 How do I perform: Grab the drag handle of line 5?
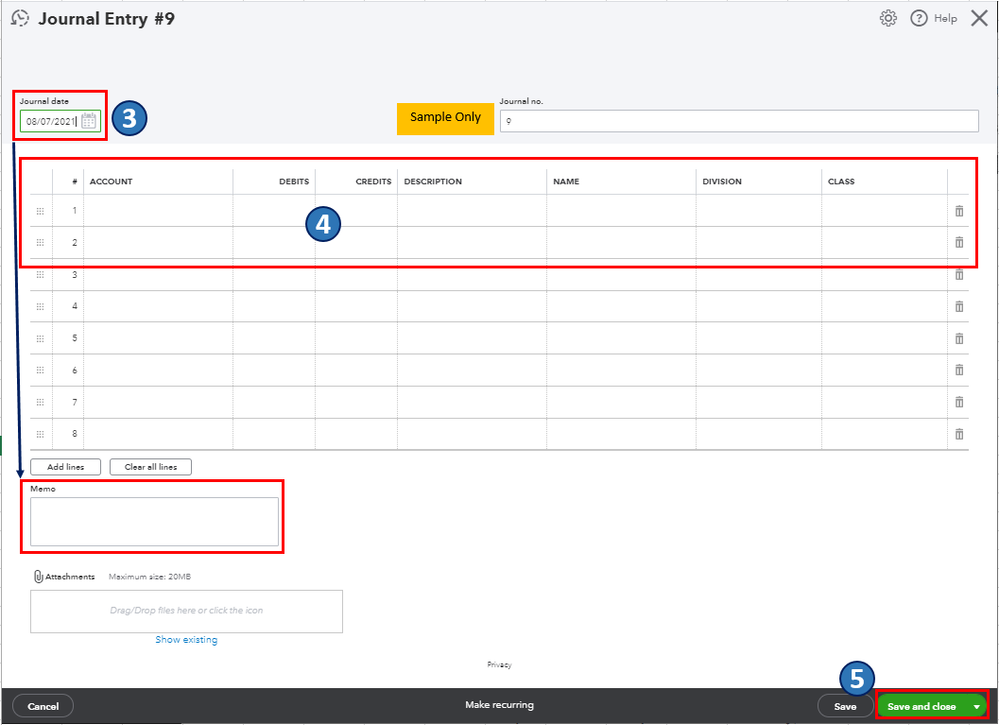[40, 338]
